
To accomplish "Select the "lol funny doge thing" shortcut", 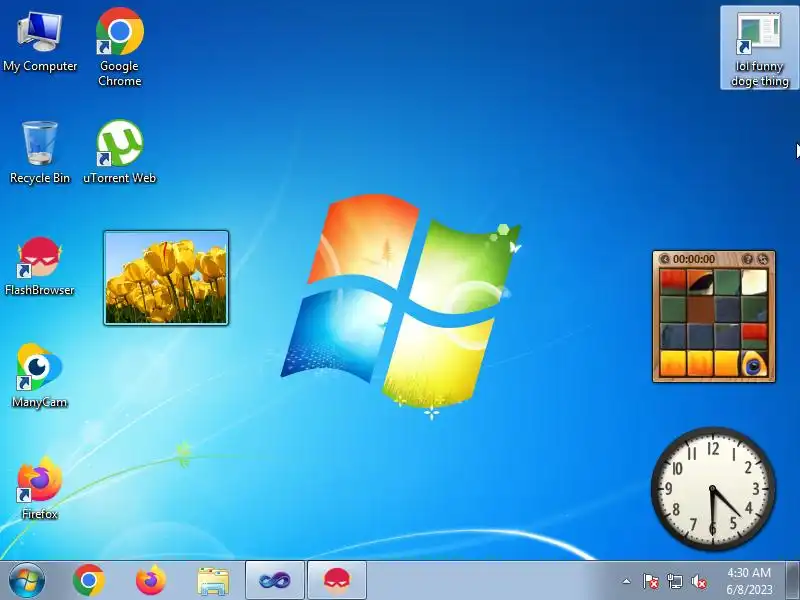I will click(759, 48).
